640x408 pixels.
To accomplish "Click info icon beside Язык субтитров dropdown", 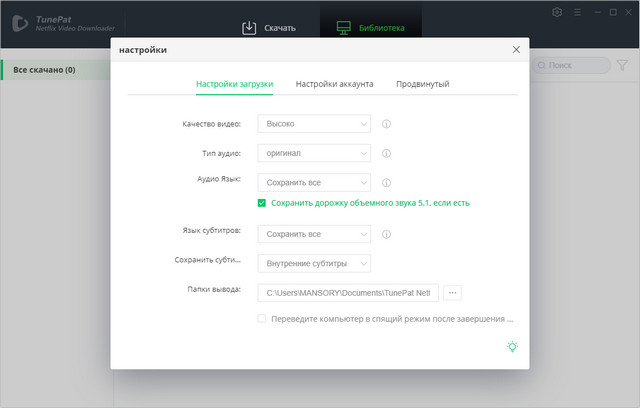I will (386, 234).
